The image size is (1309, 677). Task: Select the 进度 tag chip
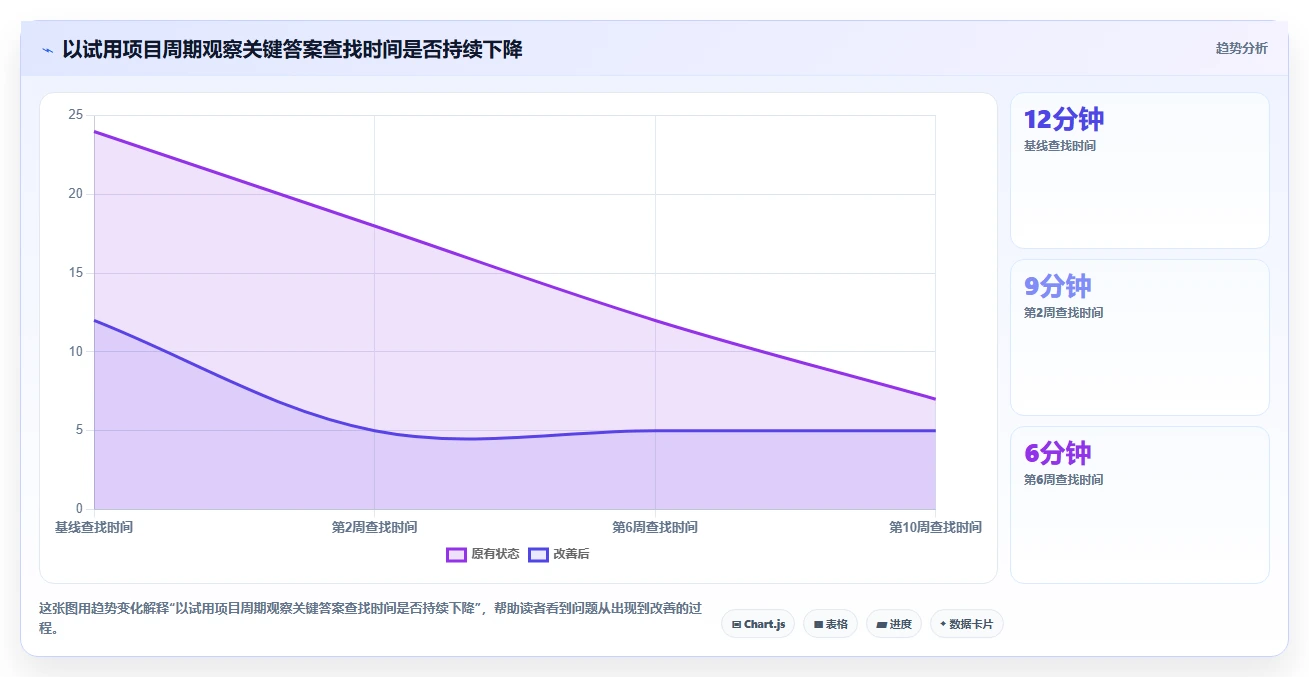(x=894, y=624)
